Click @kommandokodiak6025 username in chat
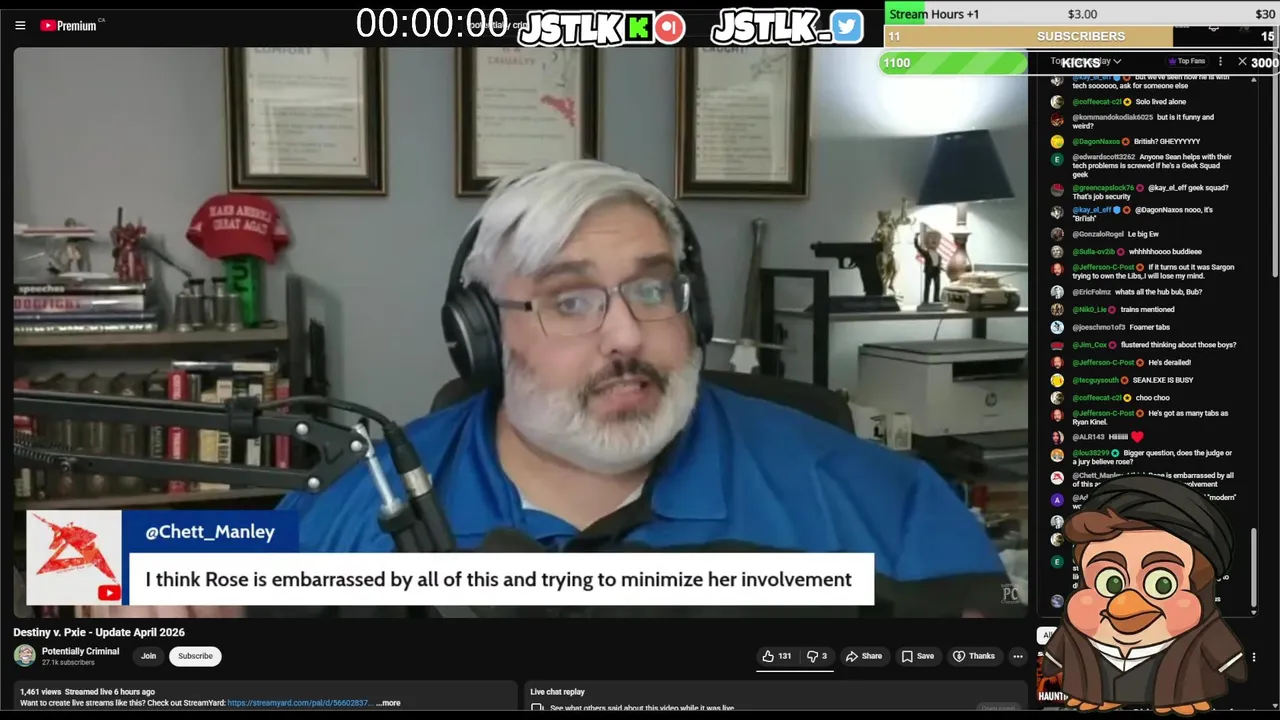 pos(1112,117)
